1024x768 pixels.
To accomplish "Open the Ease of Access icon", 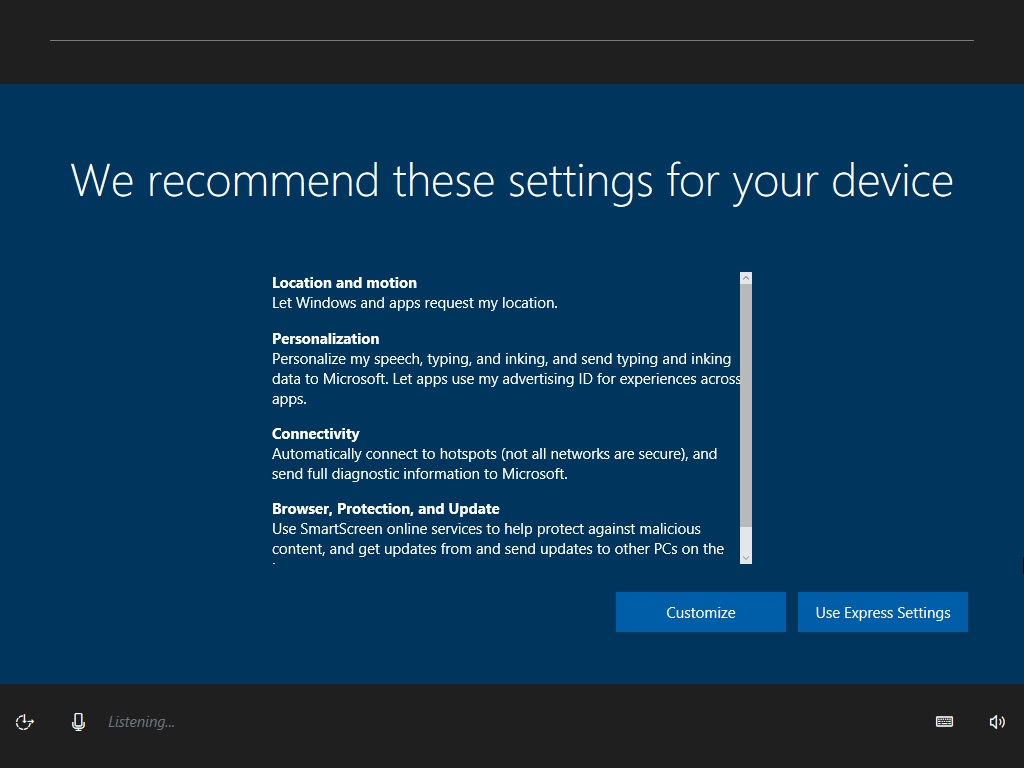I will click(x=25, y=722).
